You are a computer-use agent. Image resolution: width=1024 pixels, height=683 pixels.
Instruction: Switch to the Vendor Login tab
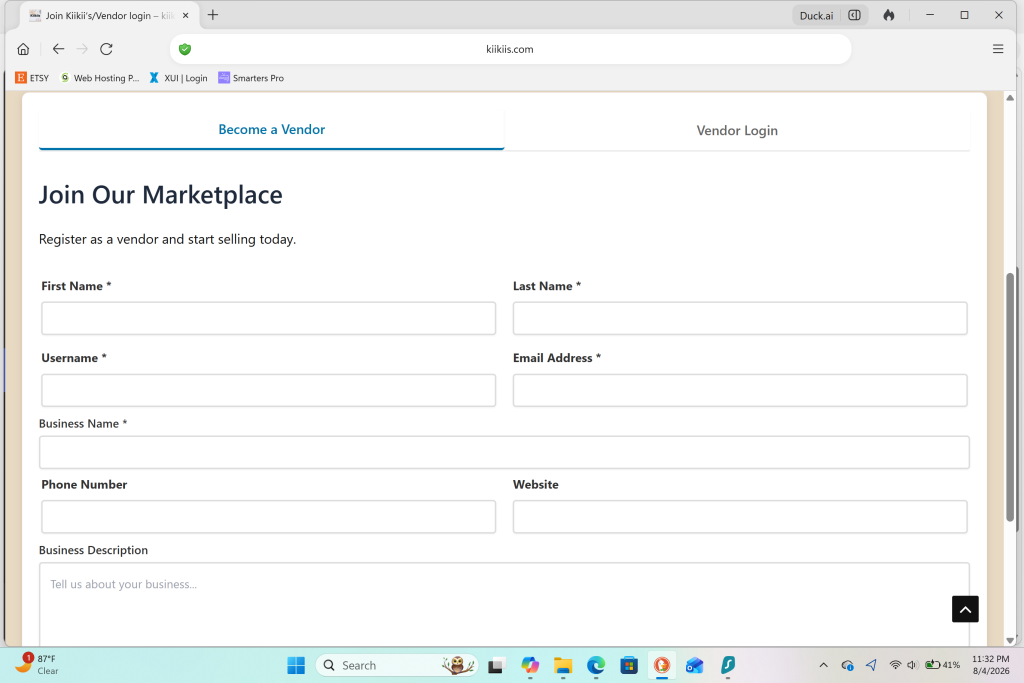click(x=737, y=131)
